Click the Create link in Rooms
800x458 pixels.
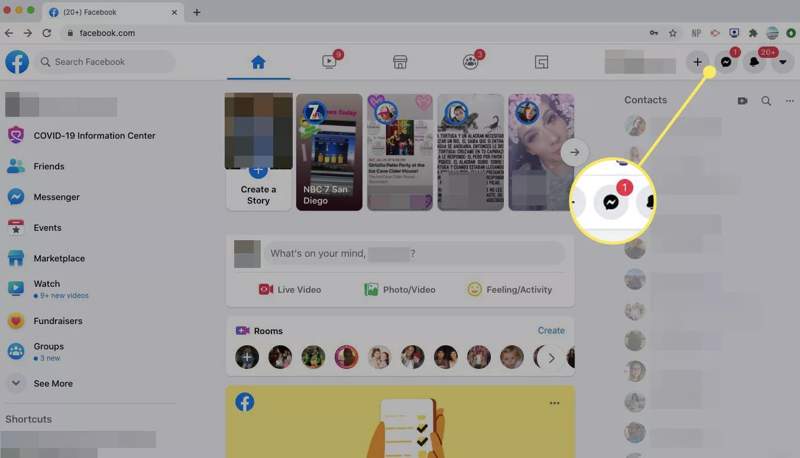click(551, 330)
